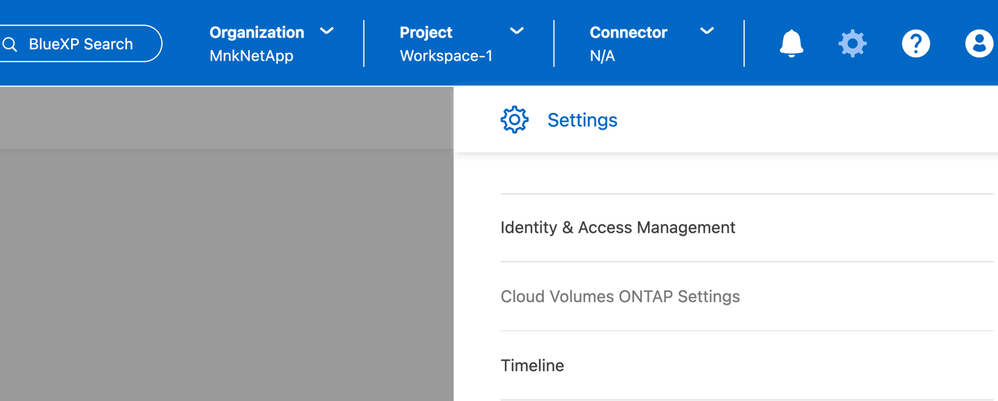The width and height of the screenshot is (998, 401).
Task: Open Identity & Access Management
Action: [618, 228]
